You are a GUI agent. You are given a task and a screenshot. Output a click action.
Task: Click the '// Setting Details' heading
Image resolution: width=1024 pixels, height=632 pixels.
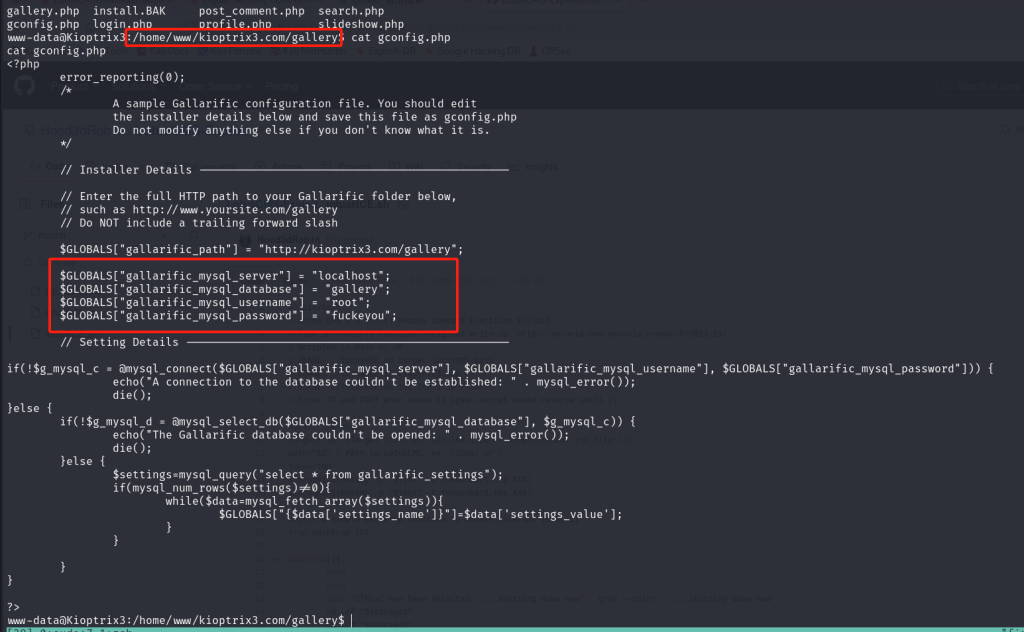click(x=119, y=342)
